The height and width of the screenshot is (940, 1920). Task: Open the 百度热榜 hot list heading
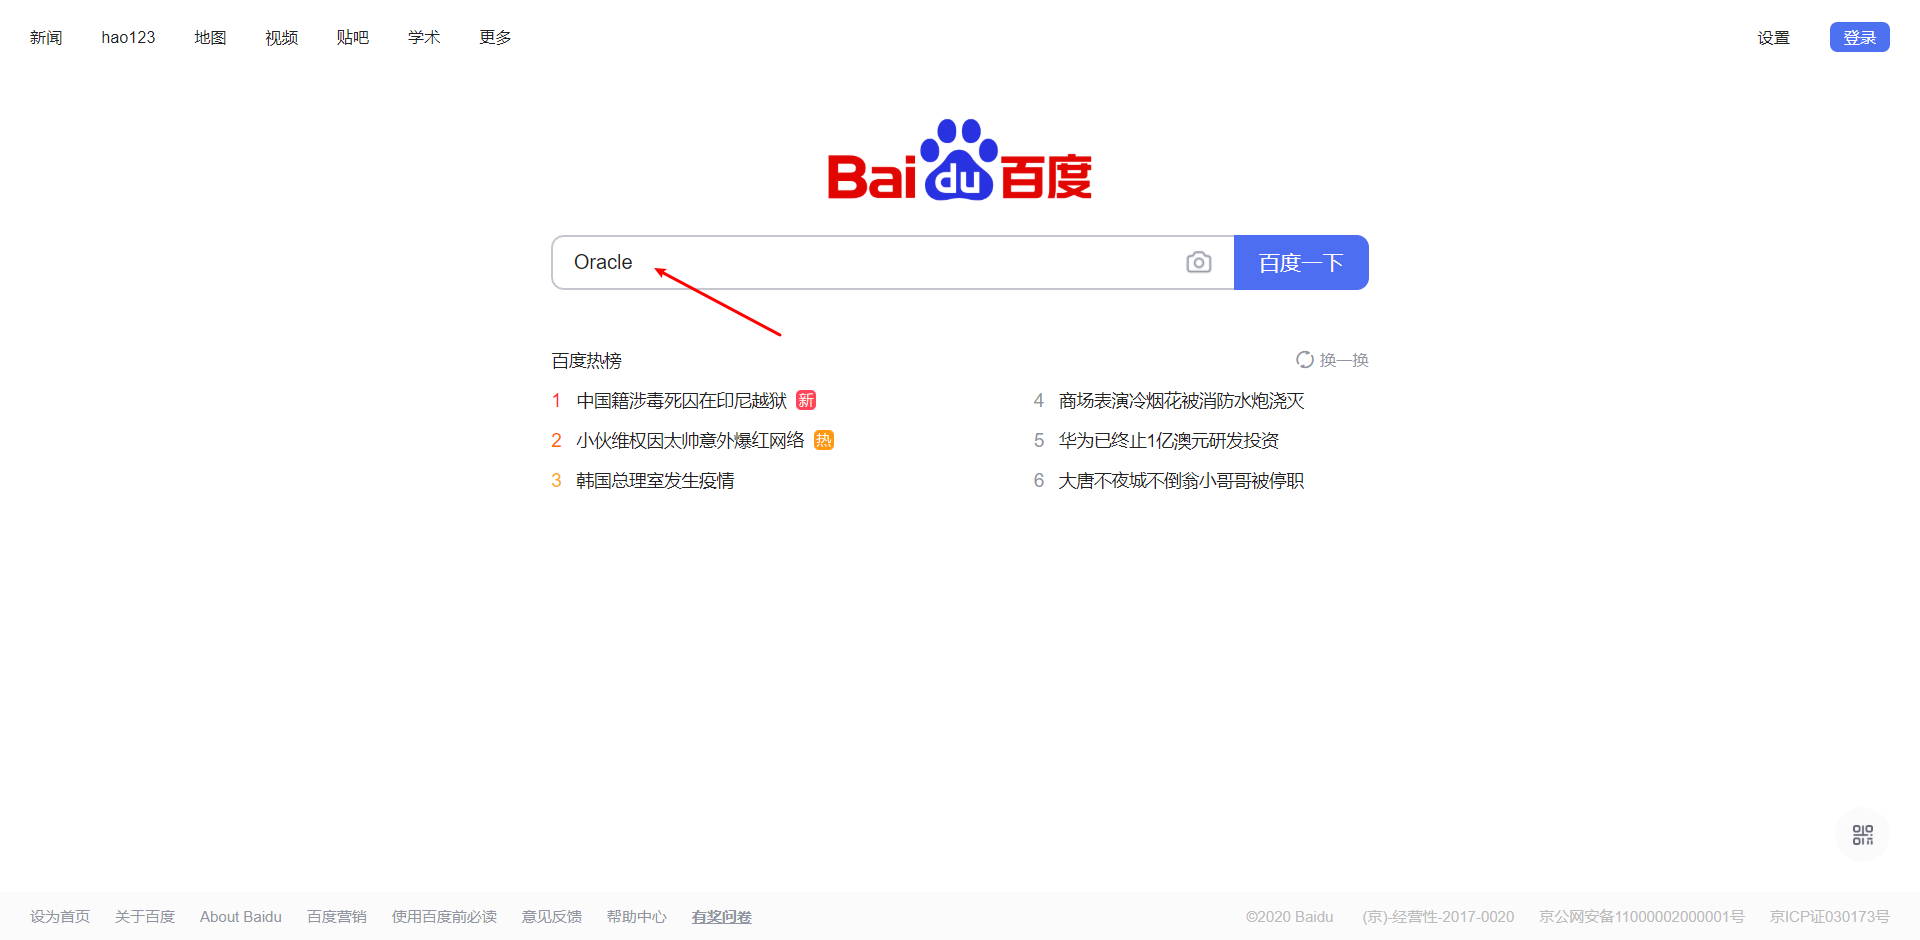(x=587, y=360)
